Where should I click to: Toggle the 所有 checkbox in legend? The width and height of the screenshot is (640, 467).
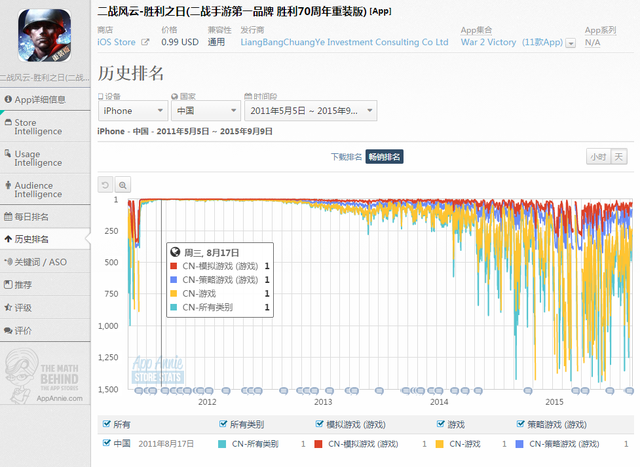pos(108,424)
